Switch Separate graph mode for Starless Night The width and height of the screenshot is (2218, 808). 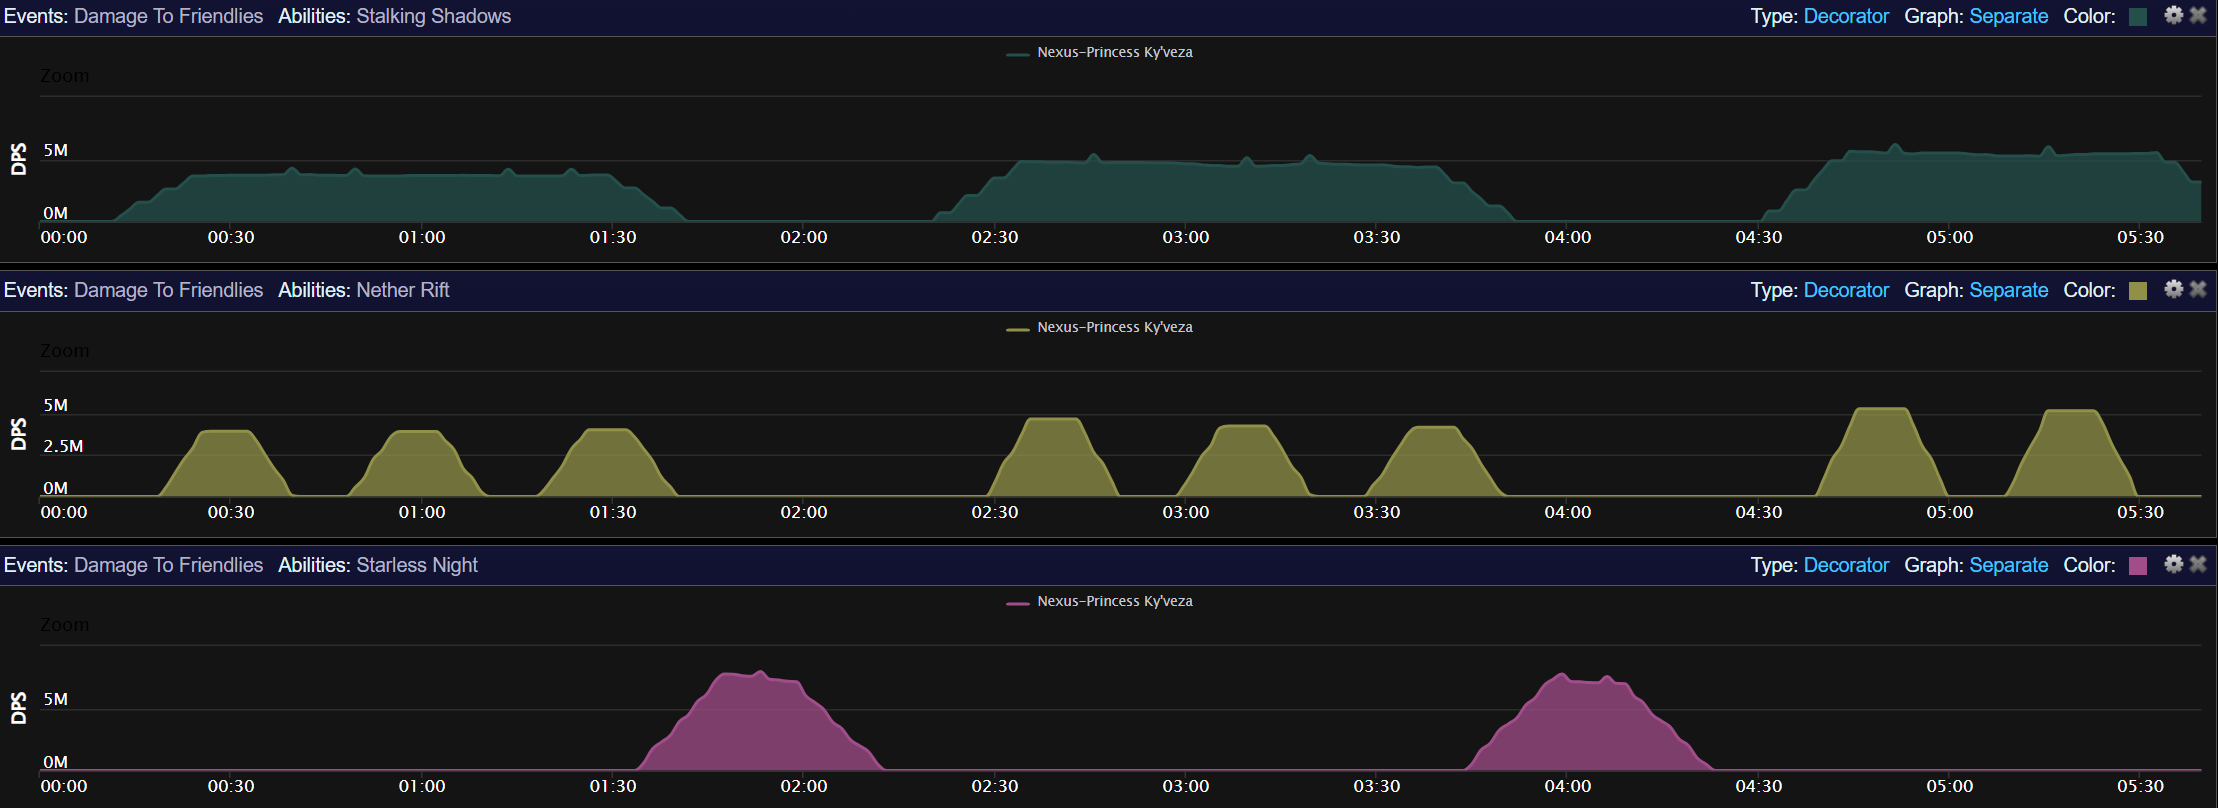2008,565
